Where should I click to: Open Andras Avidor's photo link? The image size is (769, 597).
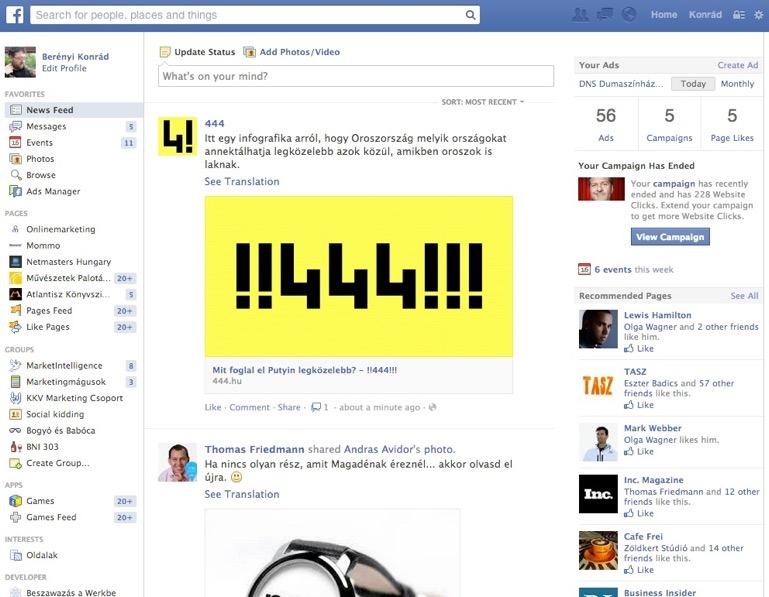399,449
